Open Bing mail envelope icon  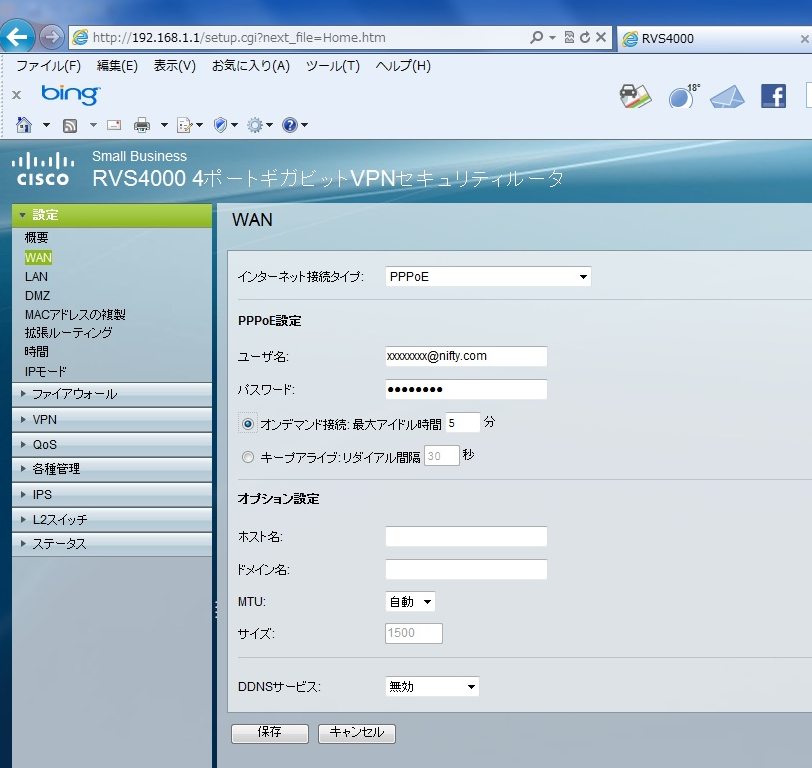point(727,97)
